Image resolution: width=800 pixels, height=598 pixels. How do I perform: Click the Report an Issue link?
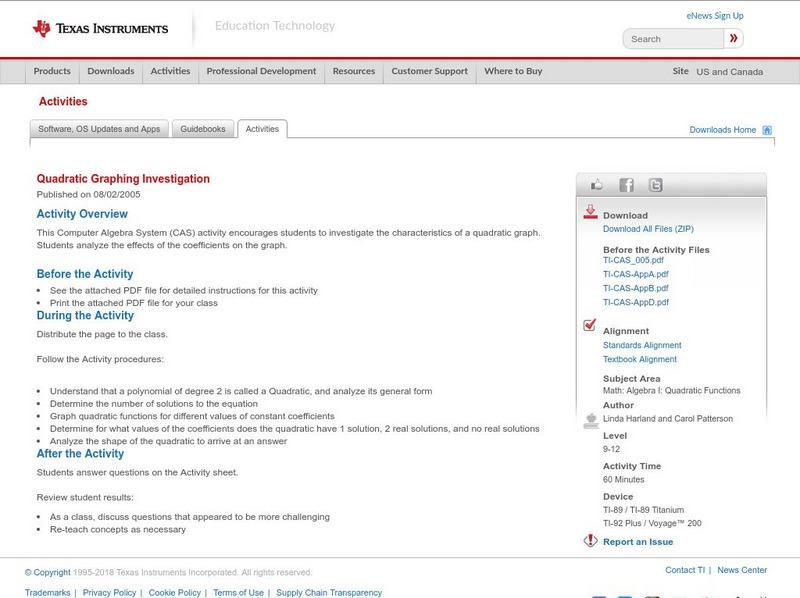[638, 542]
